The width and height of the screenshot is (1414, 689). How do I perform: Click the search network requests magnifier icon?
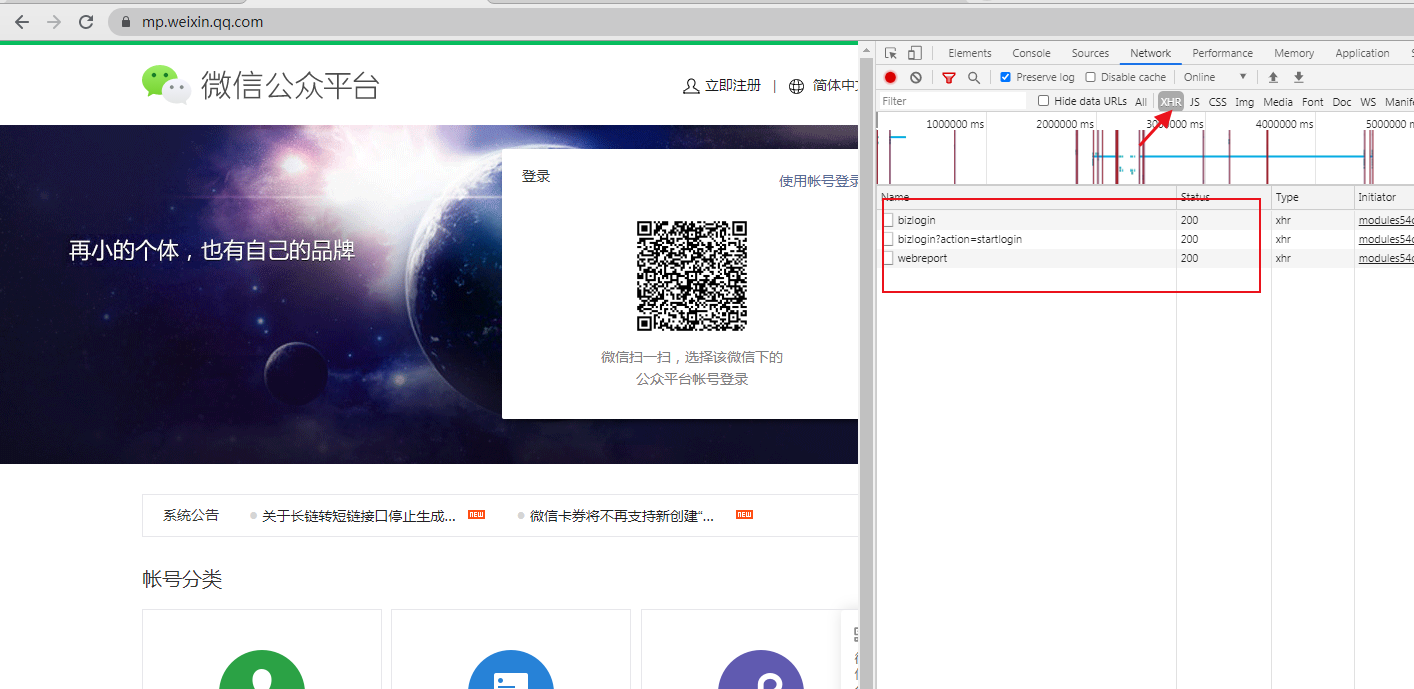pos(972,77)
